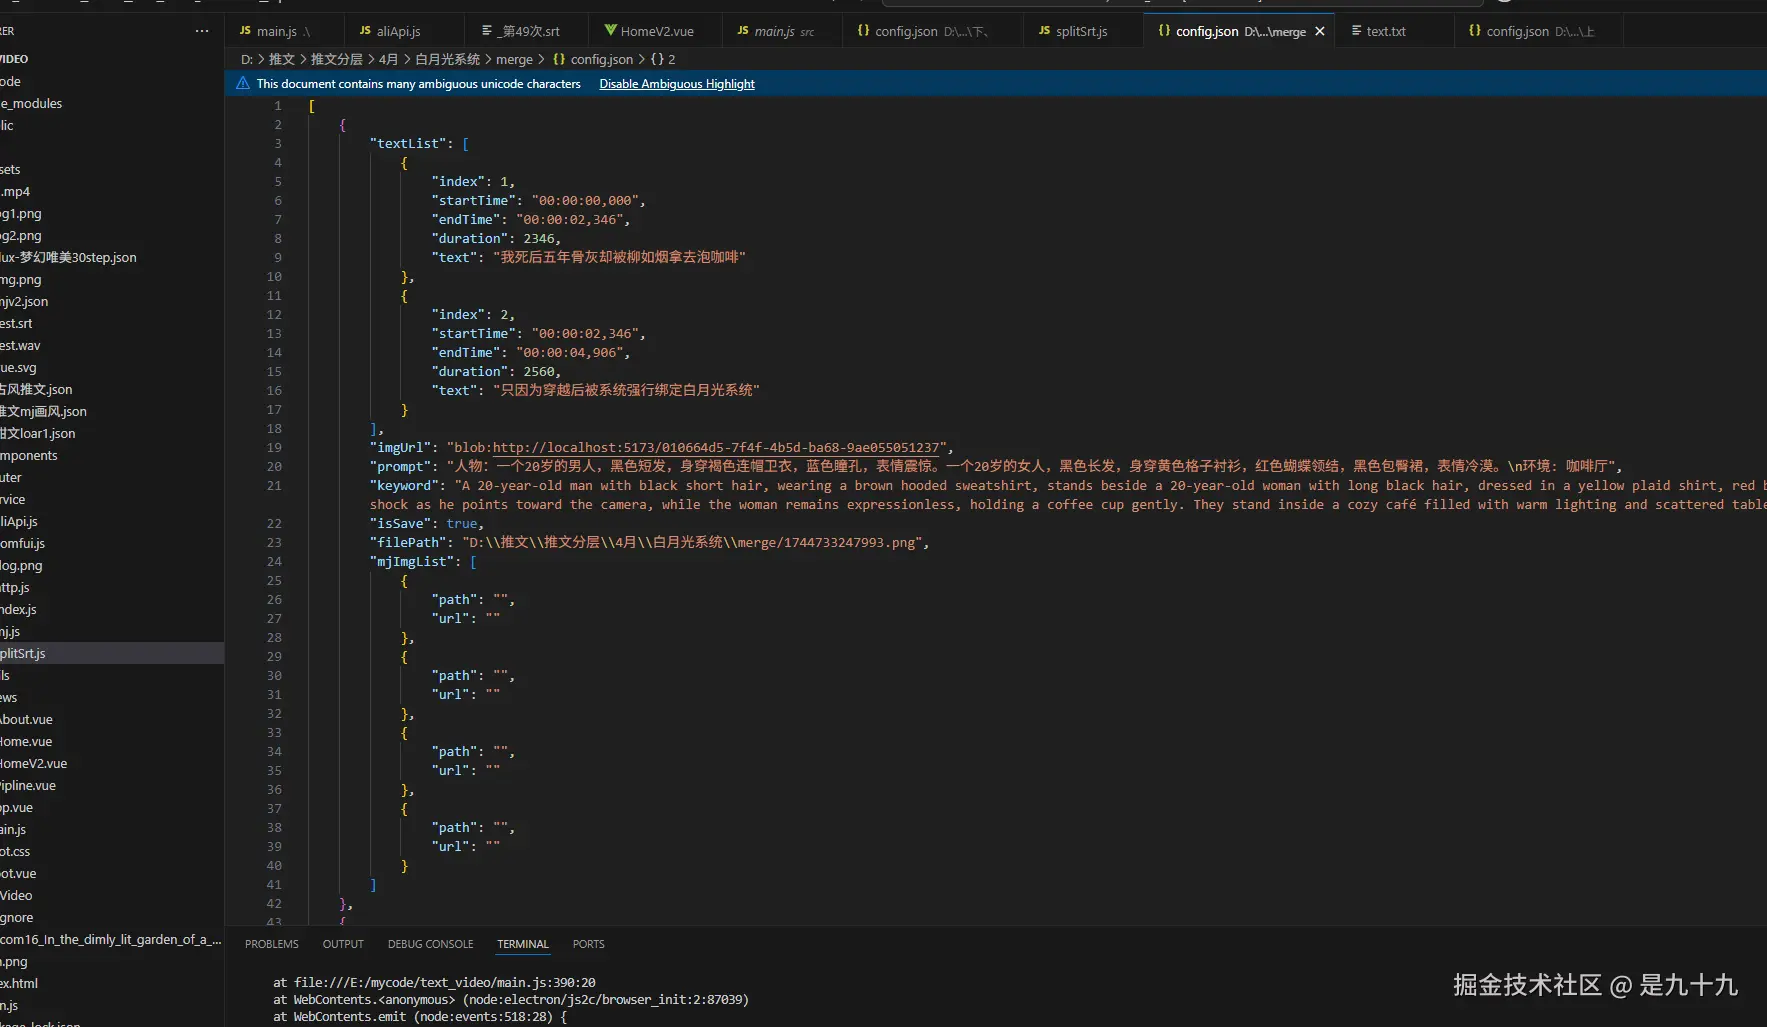The height and width of the screenshot is (1027, 1767).
Task: Switch to the splitSrt.js editor tab
Action: tap(1080, 31)
